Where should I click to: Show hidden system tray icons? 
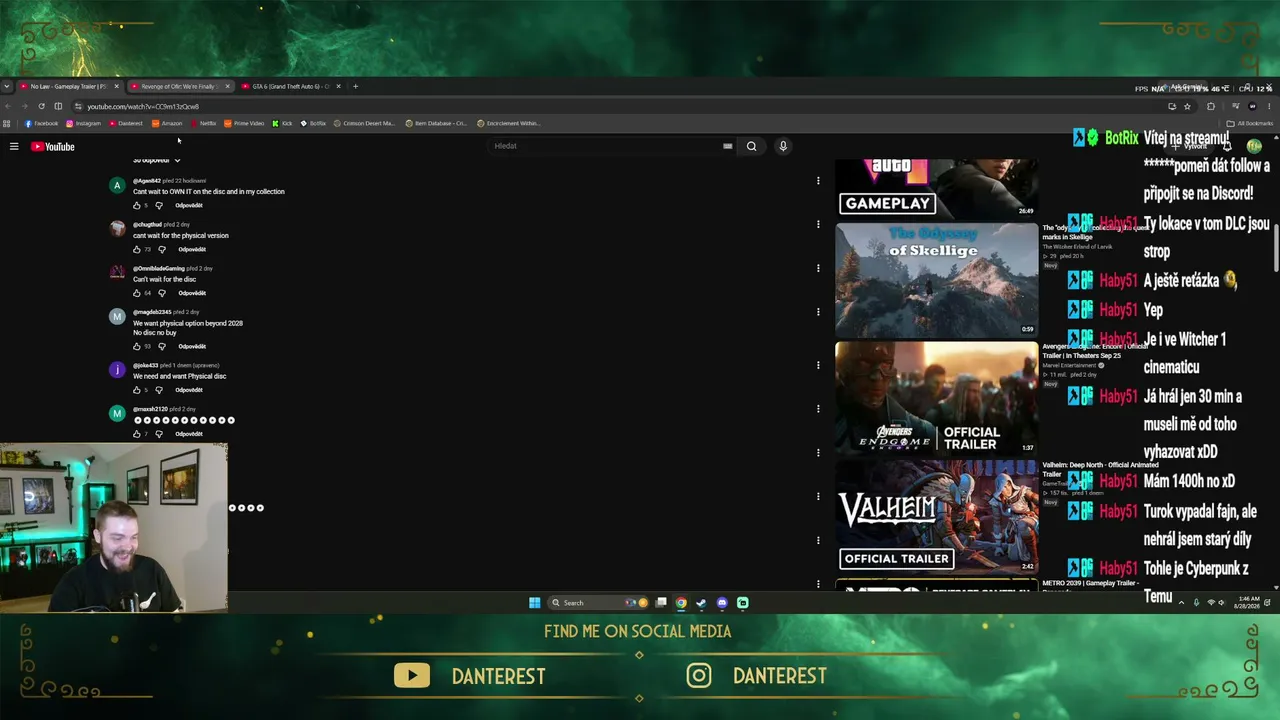coord(1181,603)
